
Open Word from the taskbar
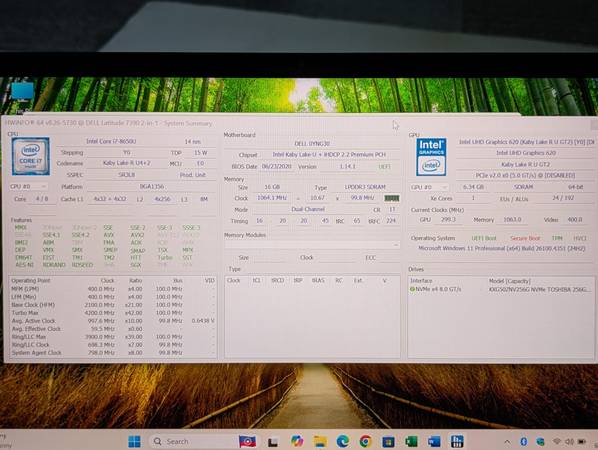tap(434, 442)
